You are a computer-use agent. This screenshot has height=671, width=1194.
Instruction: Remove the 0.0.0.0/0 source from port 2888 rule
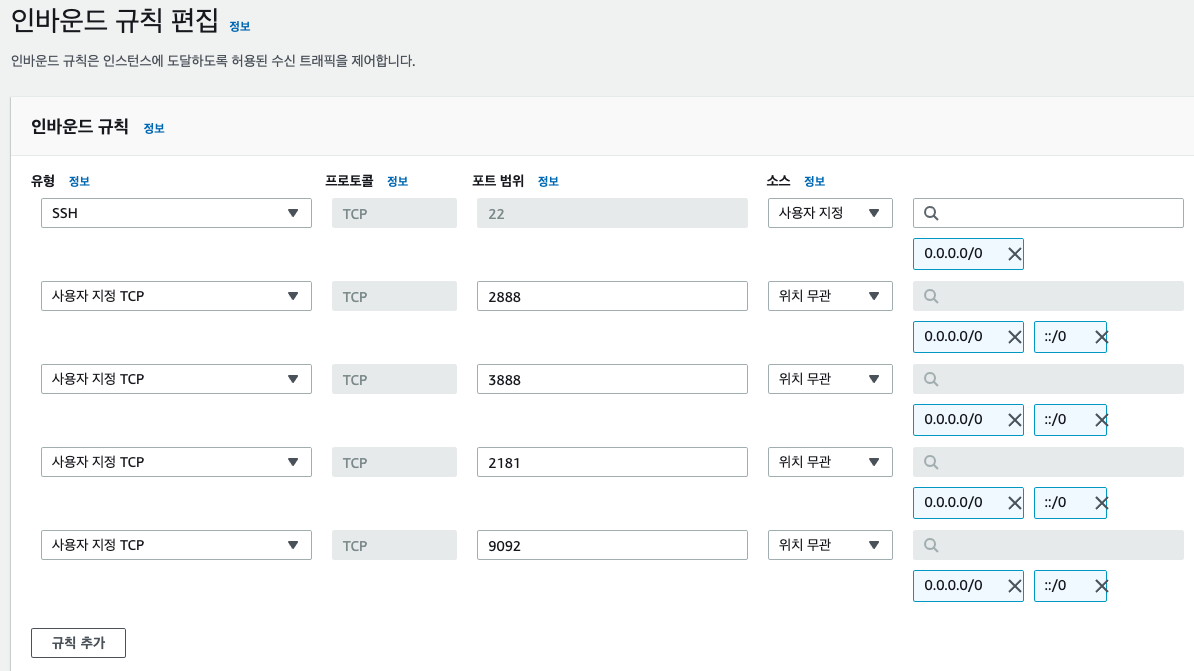pos(1013,336)
